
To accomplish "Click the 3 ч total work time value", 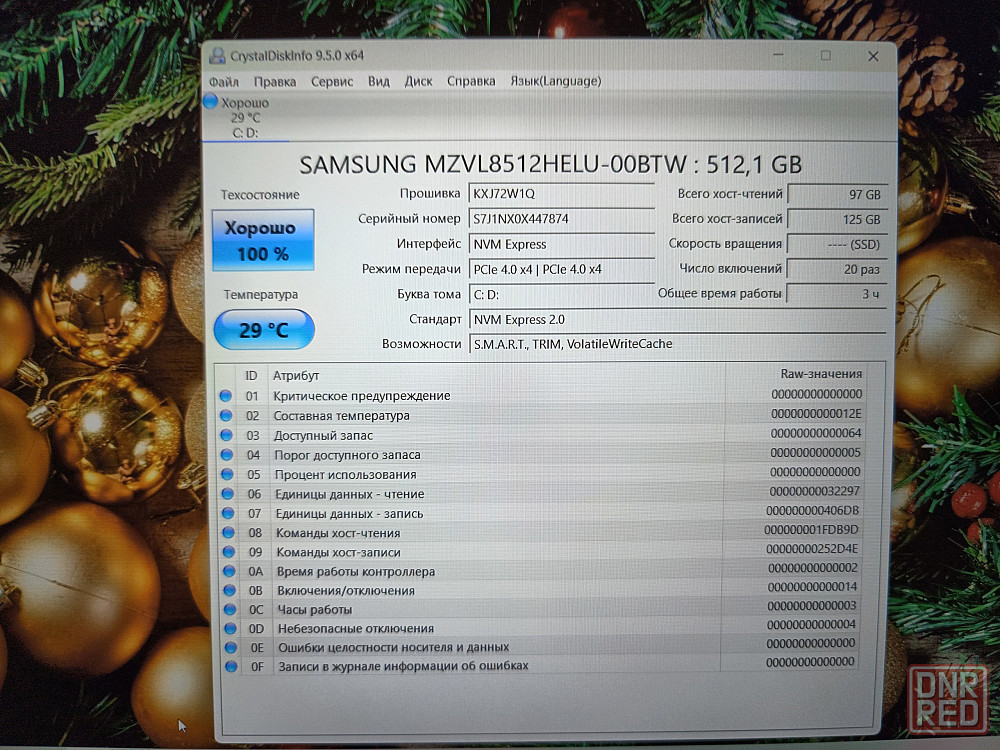I will click(x=837, y=294).
